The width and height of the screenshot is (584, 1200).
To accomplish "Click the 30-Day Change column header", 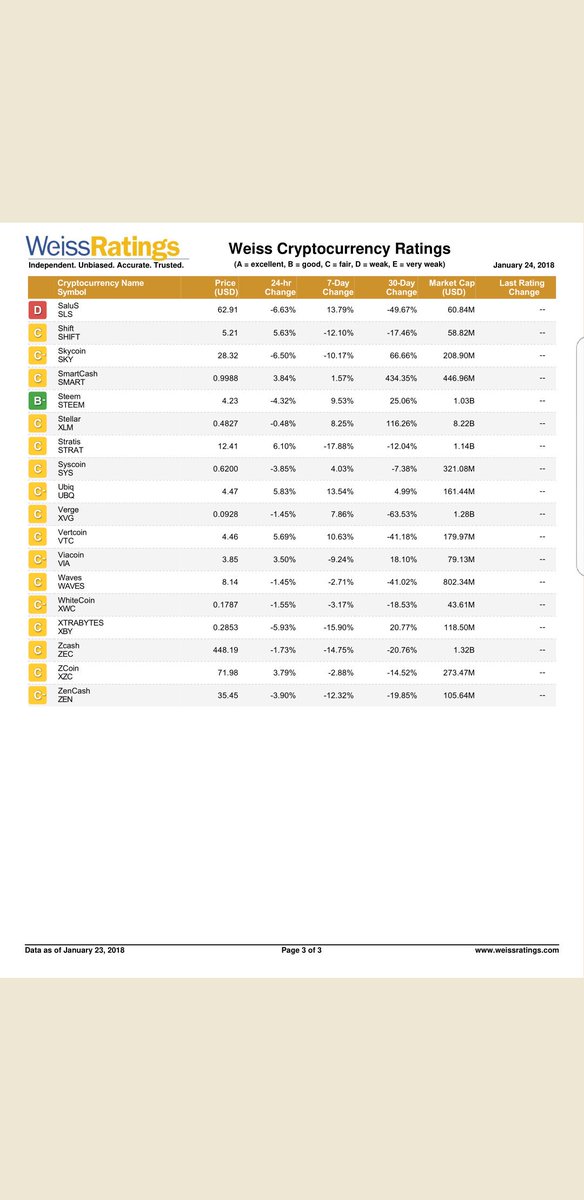I will 401,288.
